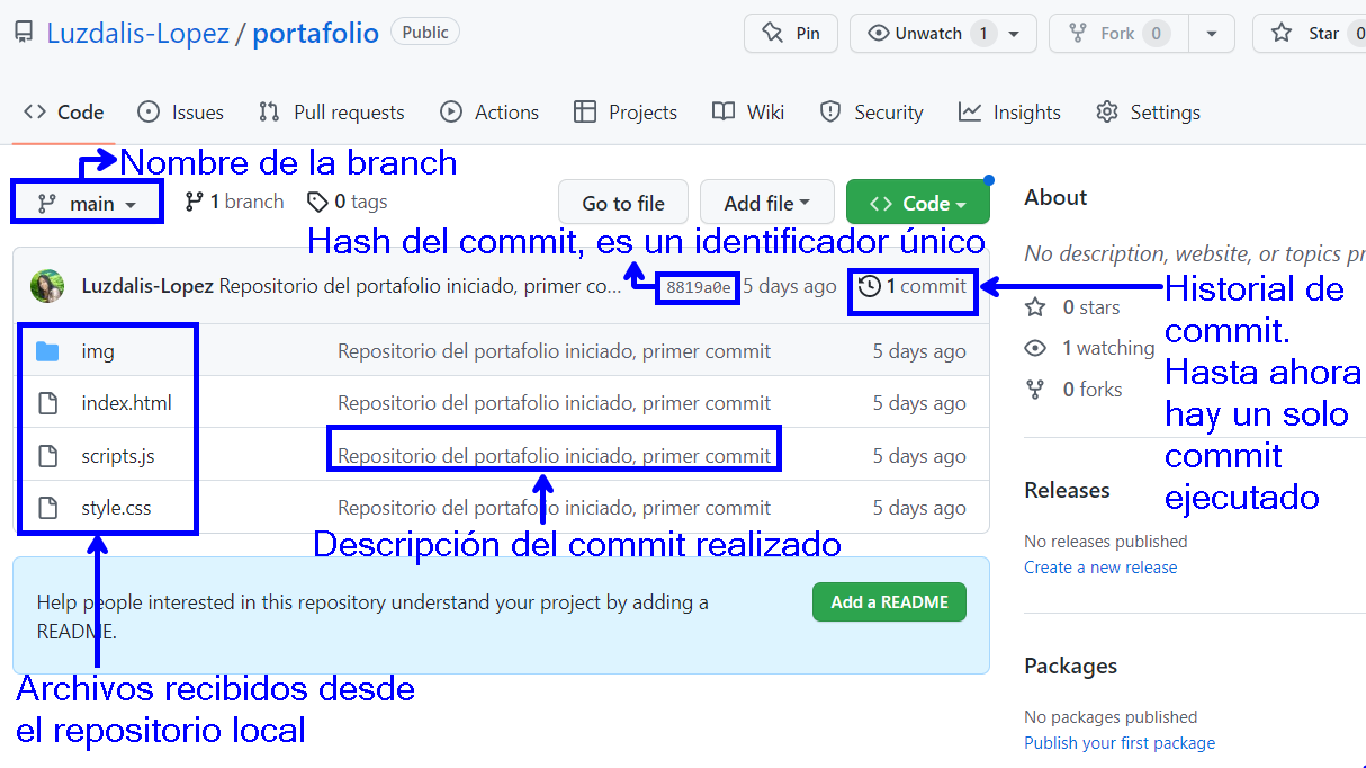Open the latest commit message link
This screenshot has height=768, width=1366.
pyautogui.click(x=420, y=286)
